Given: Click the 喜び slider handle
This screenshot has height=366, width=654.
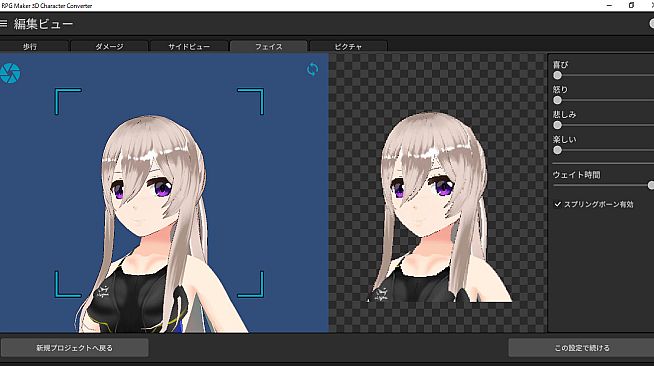Looking at the screenshot, I should click(x=557, y=75).
